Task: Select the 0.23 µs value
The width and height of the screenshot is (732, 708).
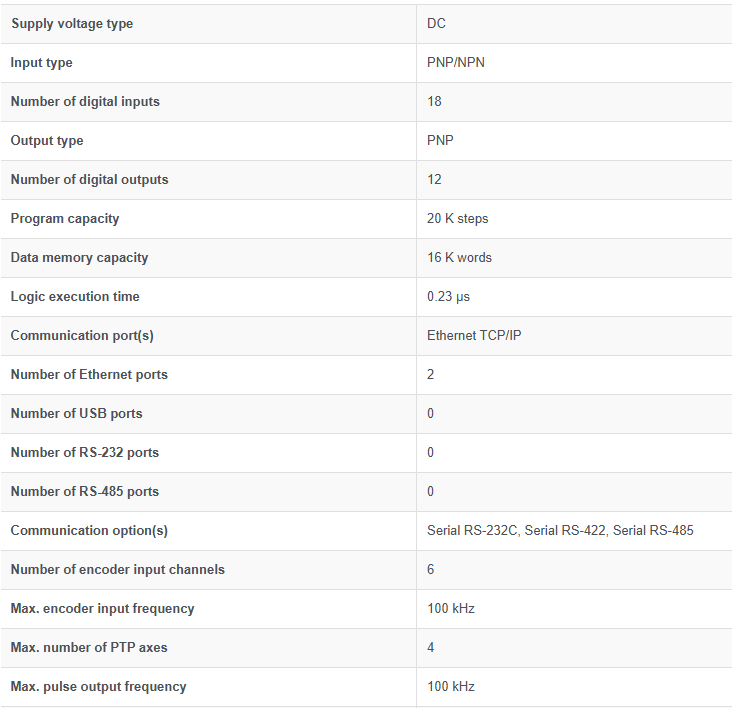Action: [x=449, y=297]
